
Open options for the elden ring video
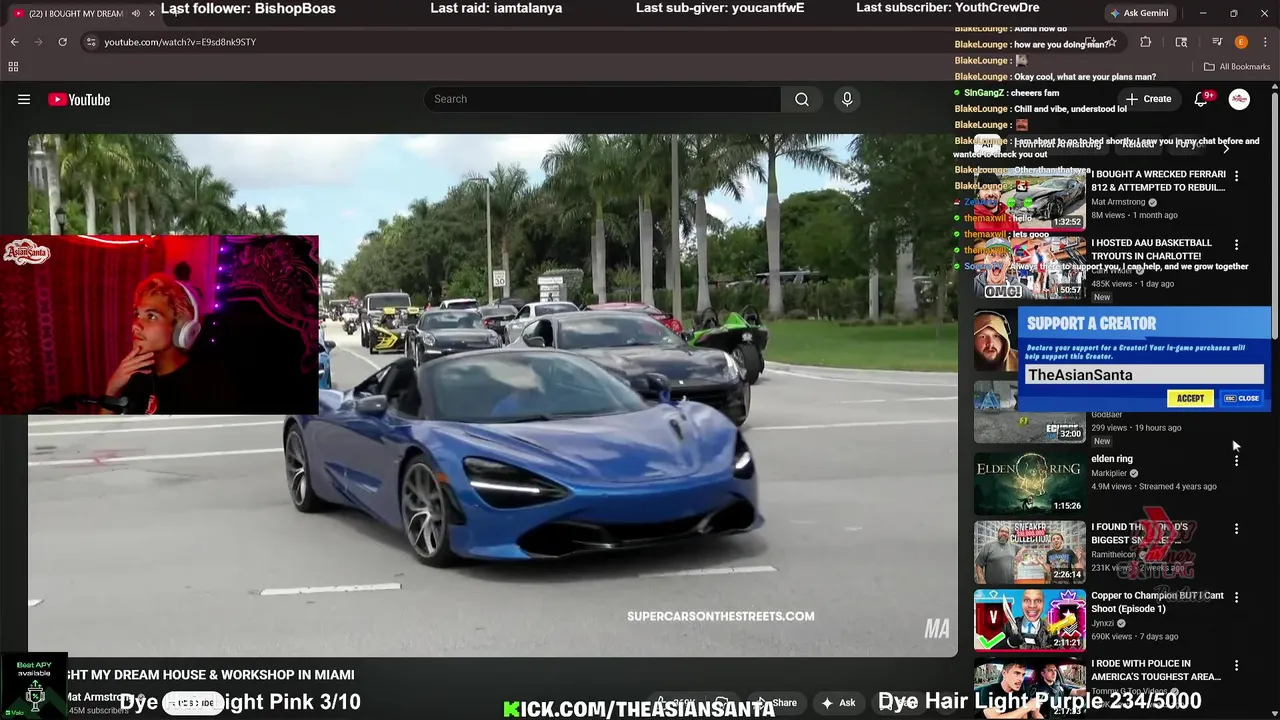pos(1236,460)
